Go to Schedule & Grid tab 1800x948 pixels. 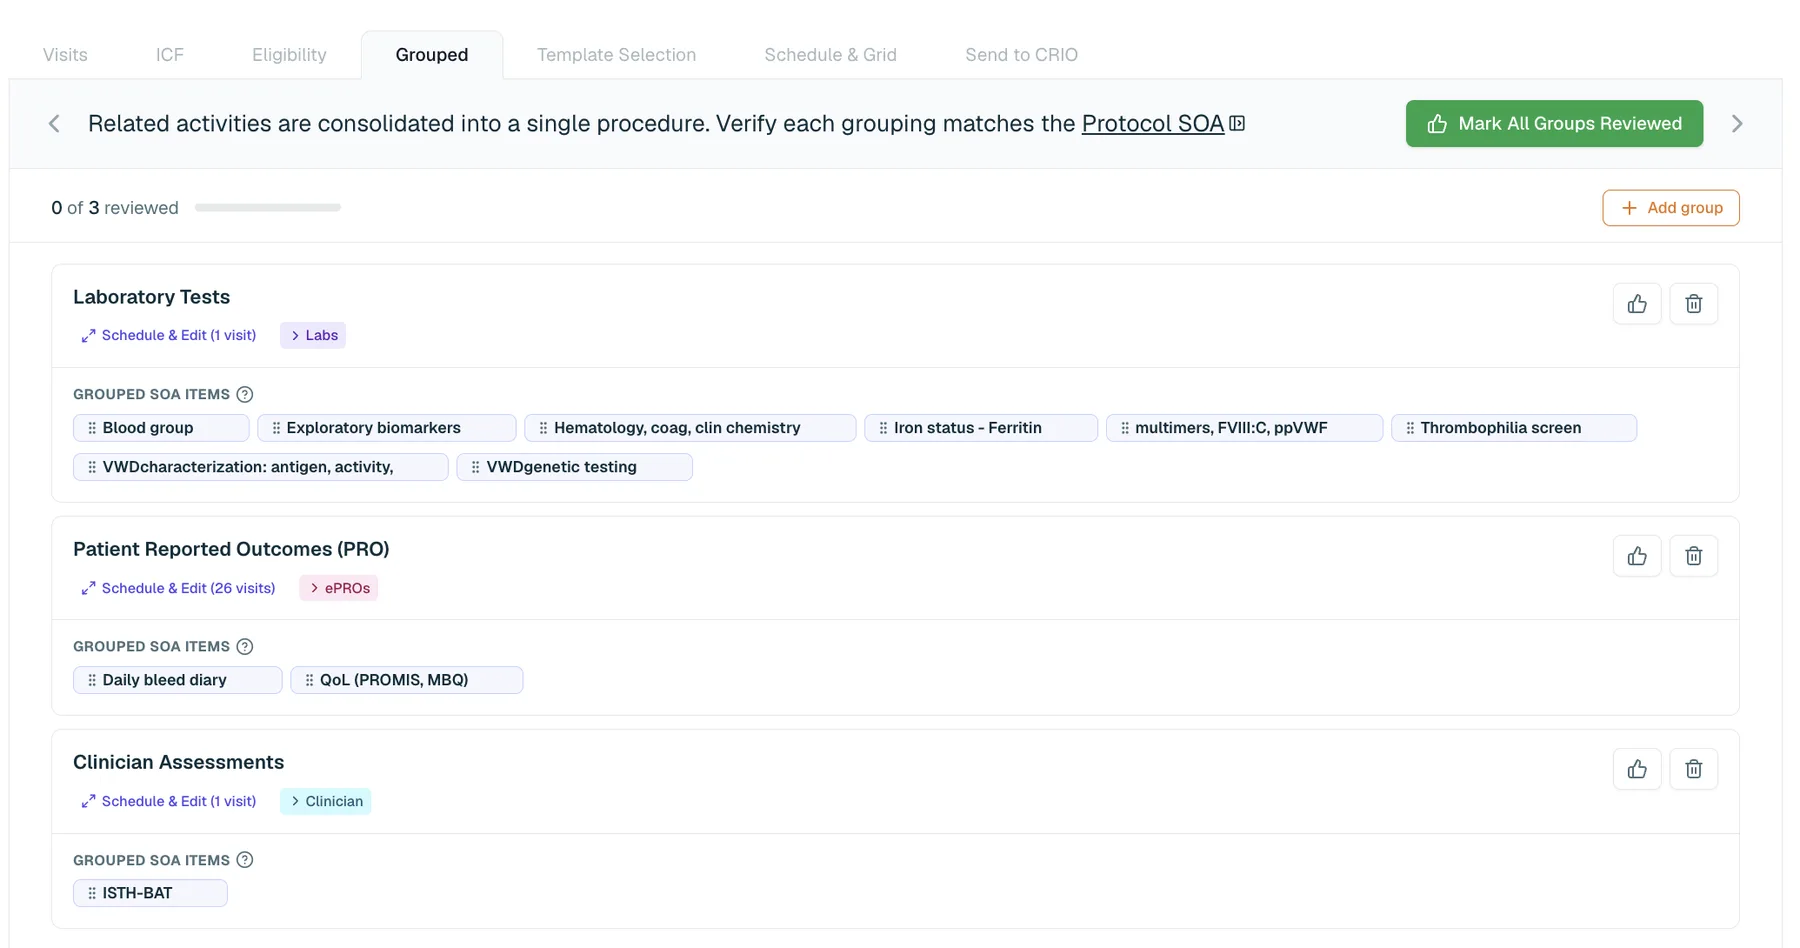(x=830, y=55)
